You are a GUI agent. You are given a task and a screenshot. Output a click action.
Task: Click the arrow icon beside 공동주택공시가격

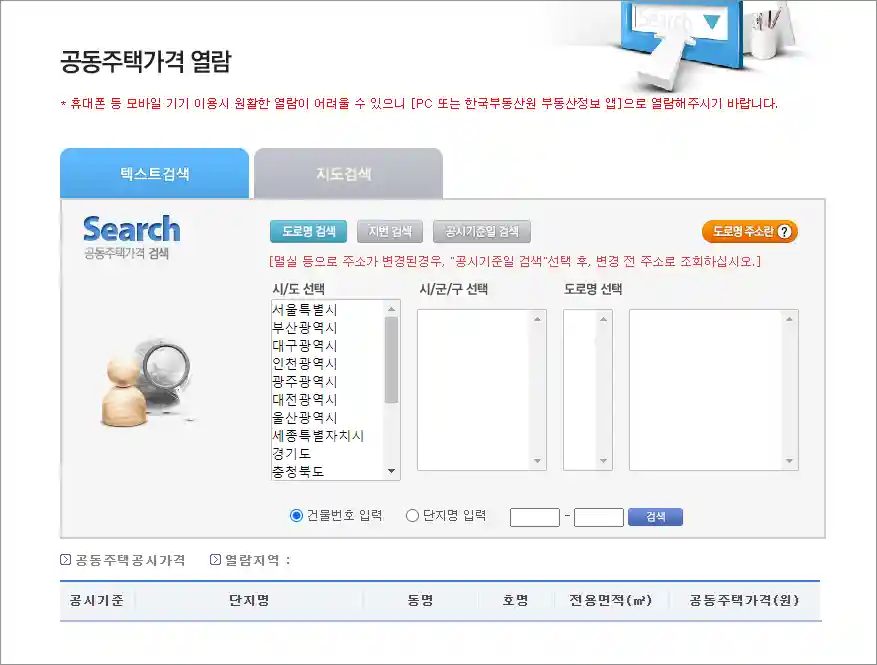coord(65,560)
